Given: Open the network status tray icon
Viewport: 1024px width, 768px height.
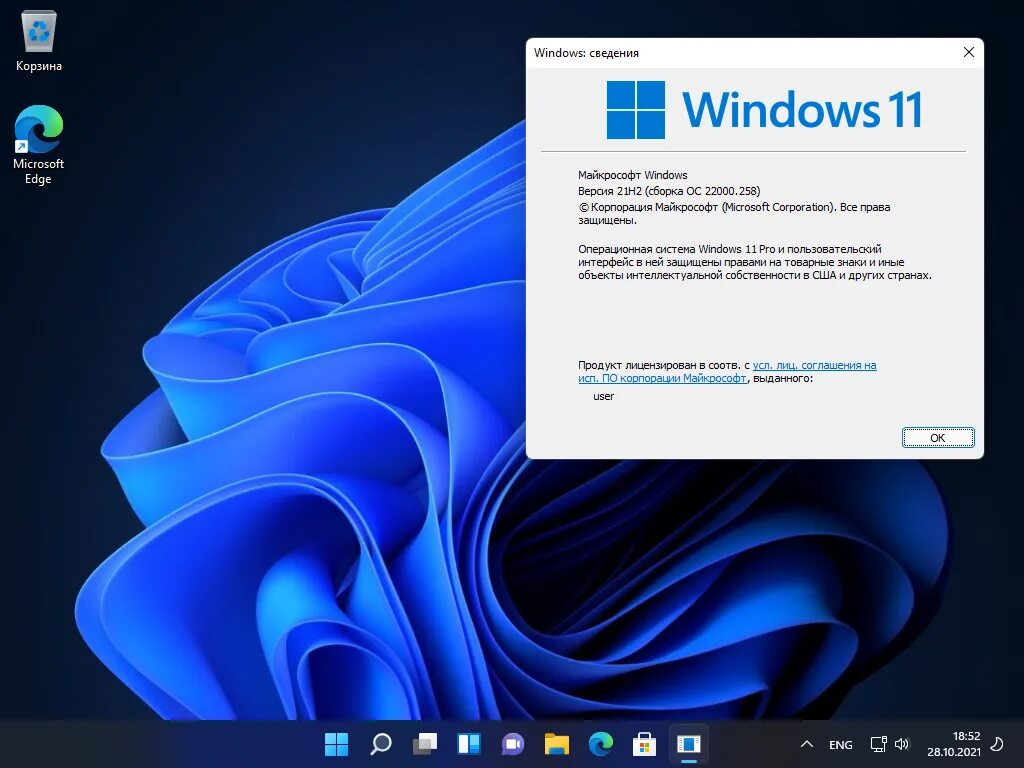Looking at the screenshot, I should 878,744.
